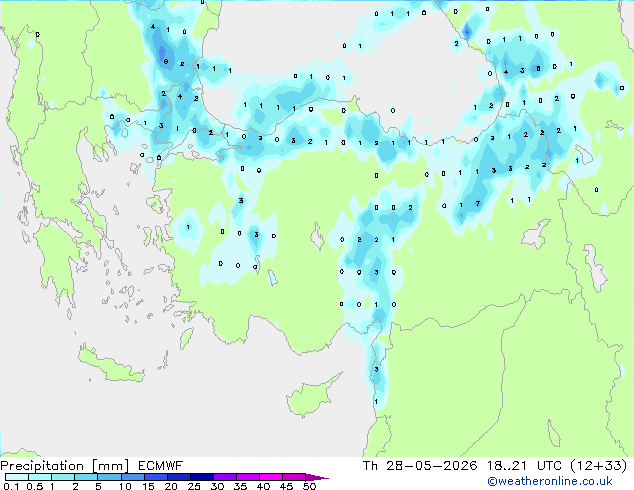This screenshot has width=634, height=490.
Task: Select the 30–35 mm purple legend swatch
Action: pyautogui.click(x=224, y=477)
